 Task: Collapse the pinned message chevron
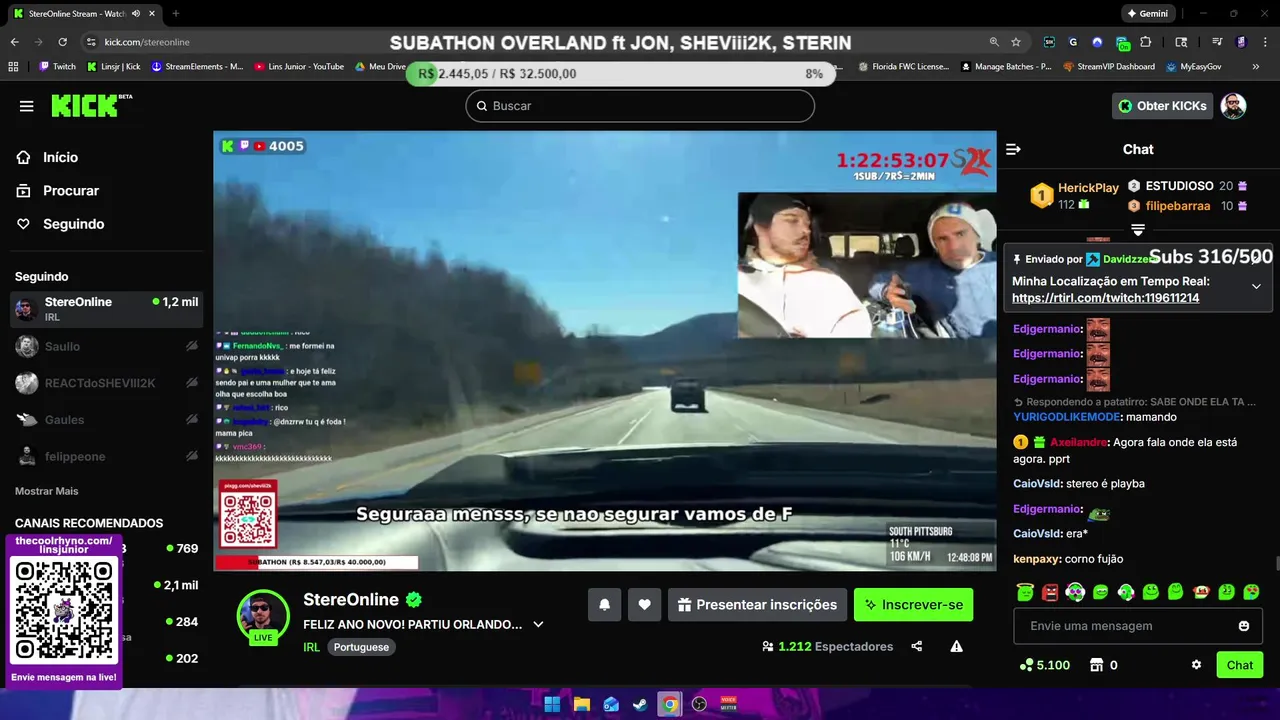[1256, 286]
